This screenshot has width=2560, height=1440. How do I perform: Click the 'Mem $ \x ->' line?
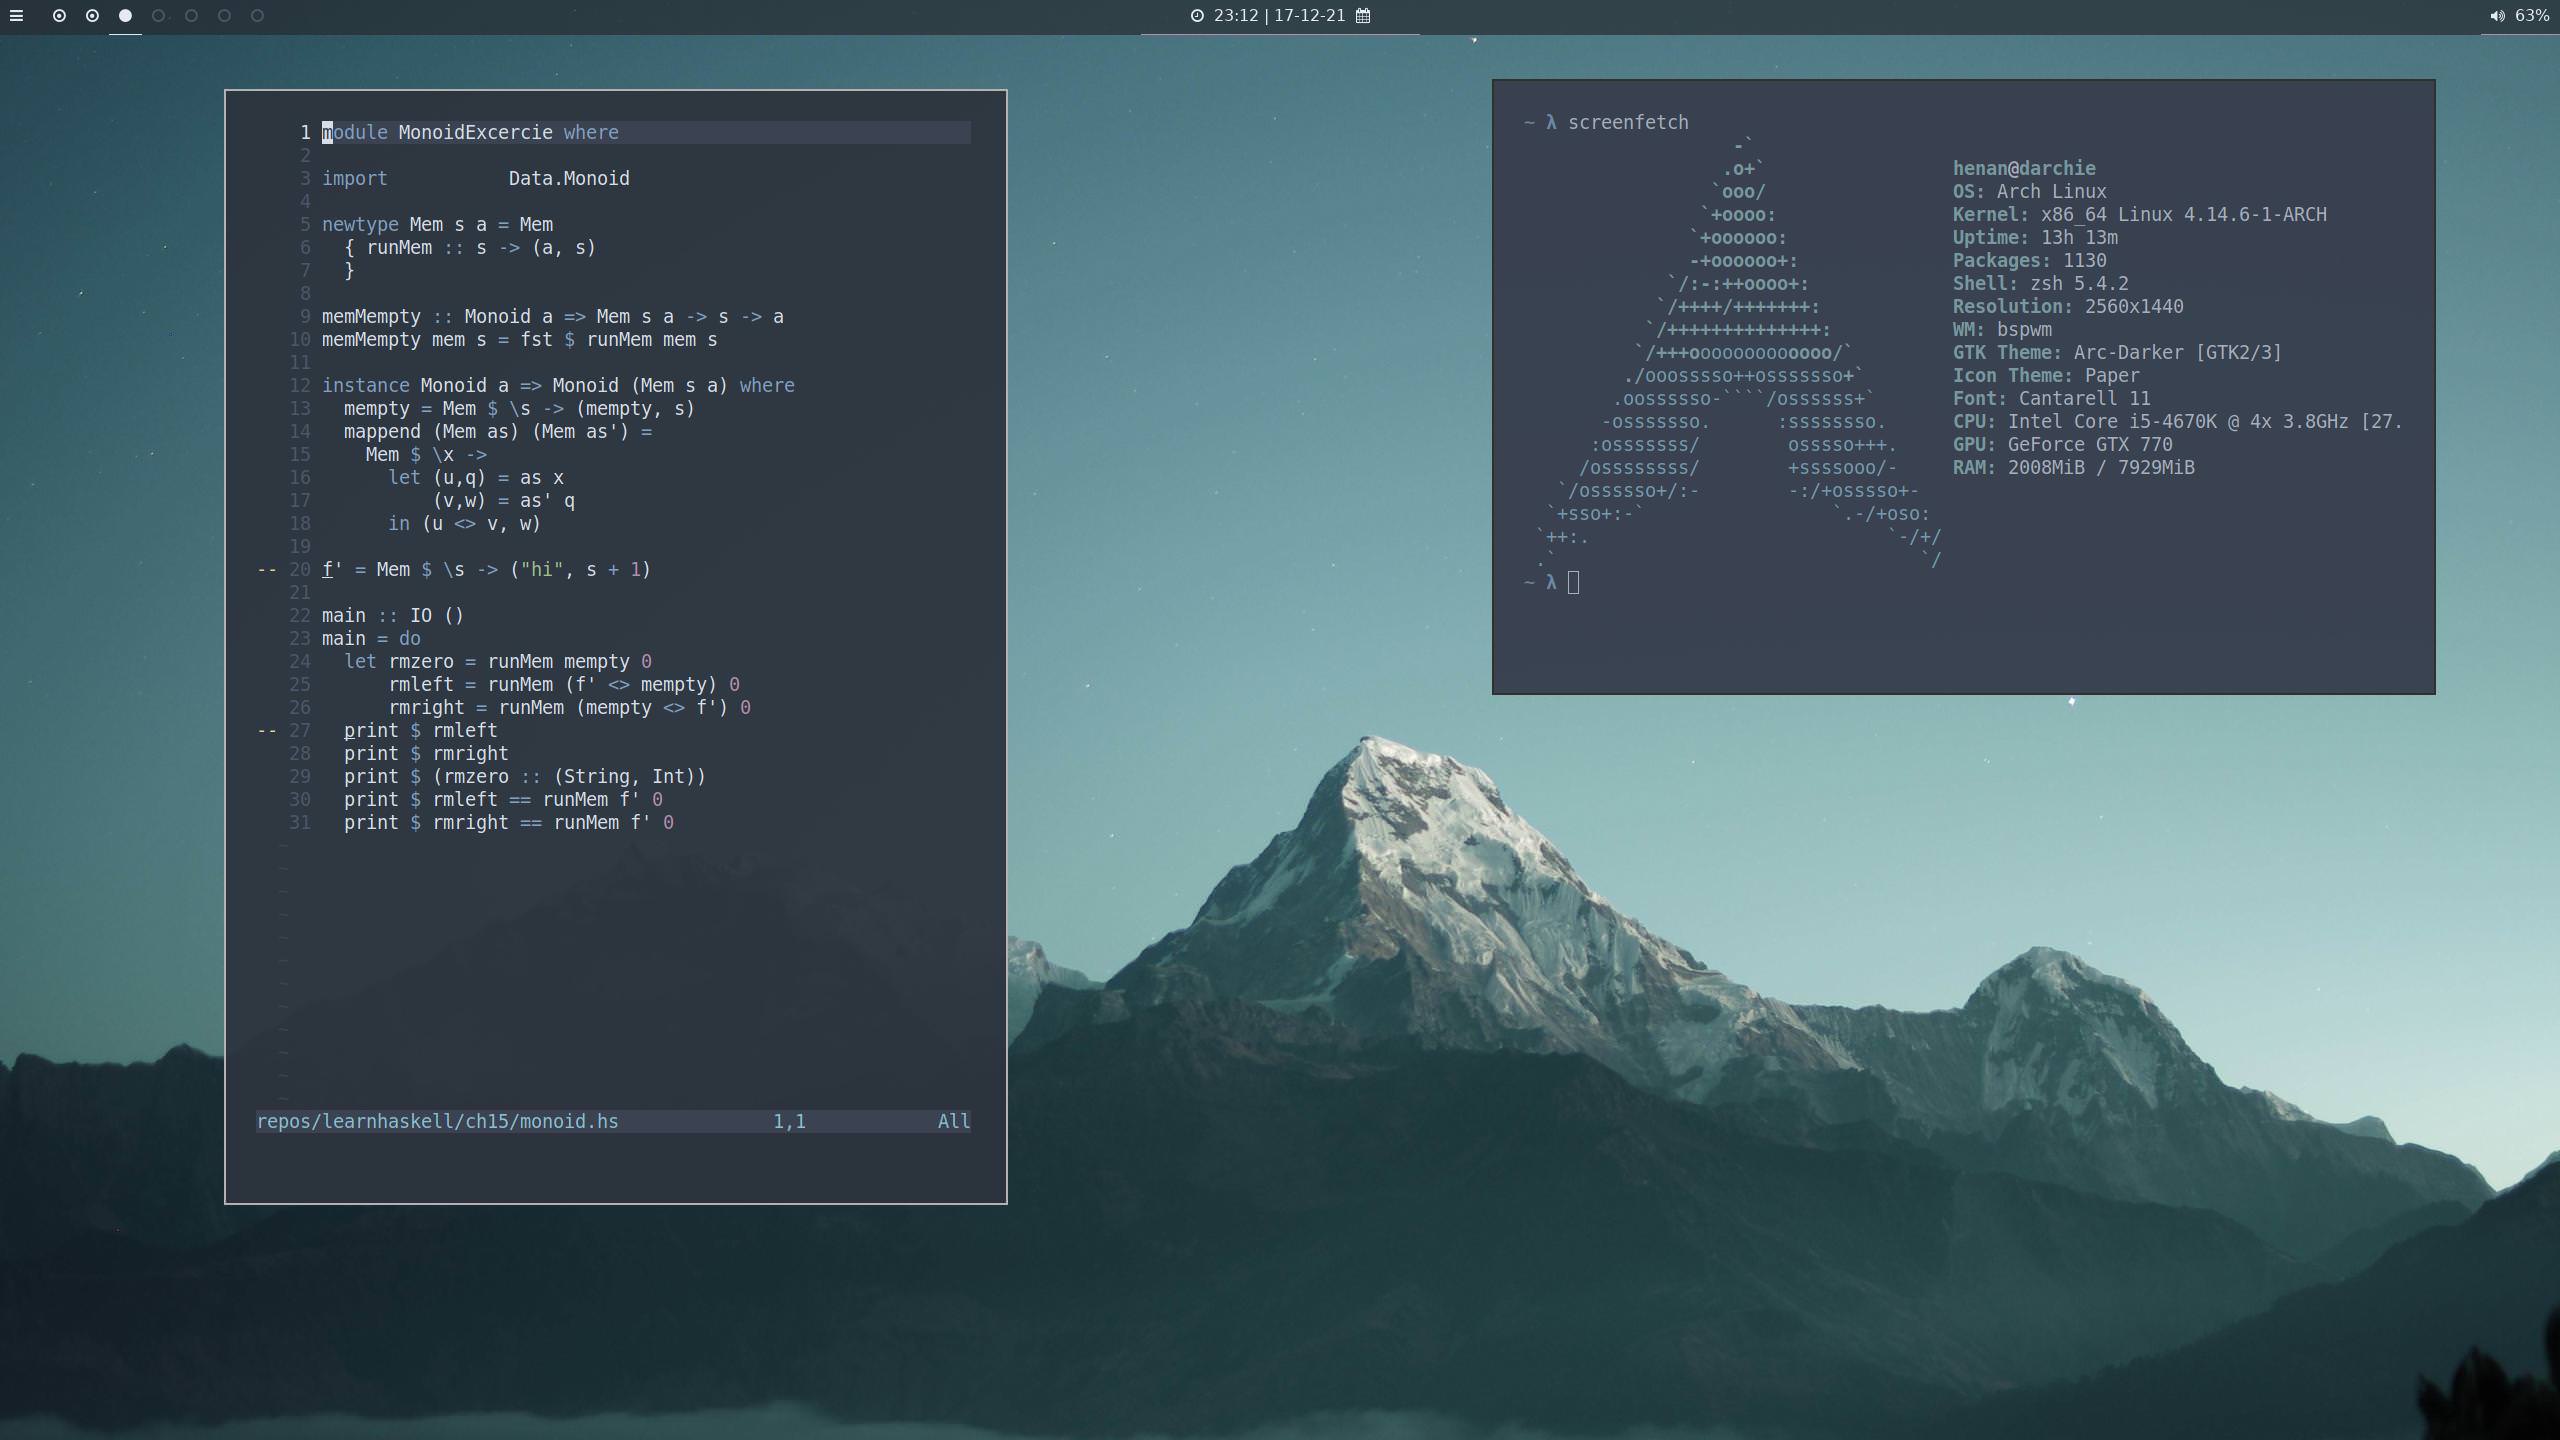426,454
